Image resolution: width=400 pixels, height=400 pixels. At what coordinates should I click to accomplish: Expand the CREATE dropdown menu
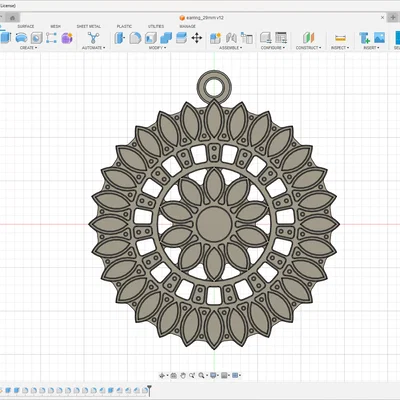pyautogui.click(x=28, y=48)
